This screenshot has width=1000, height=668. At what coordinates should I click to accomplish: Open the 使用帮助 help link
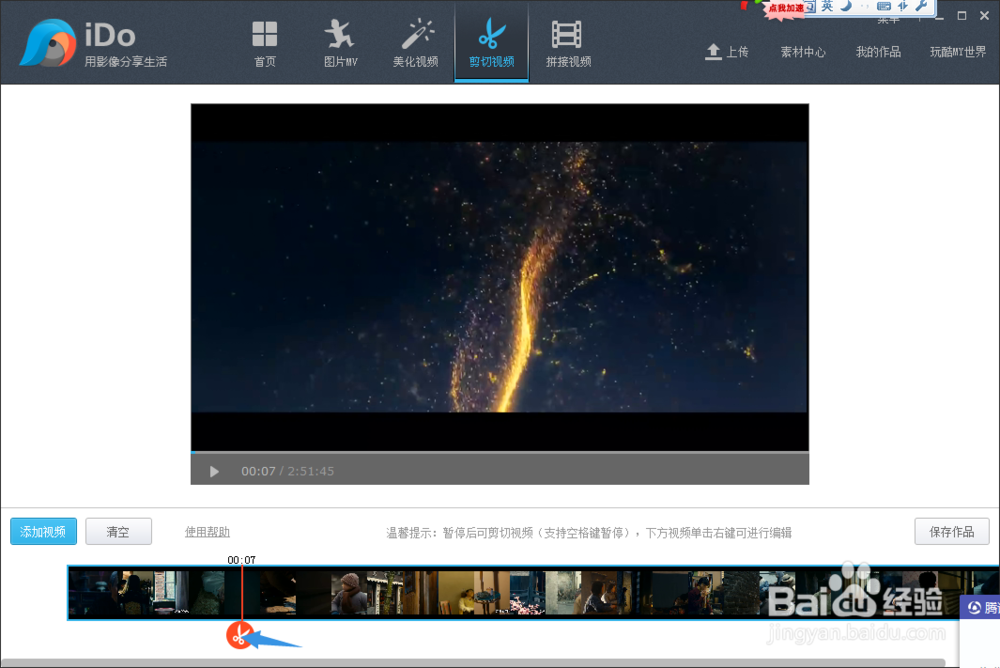click(x=207, y=531)
